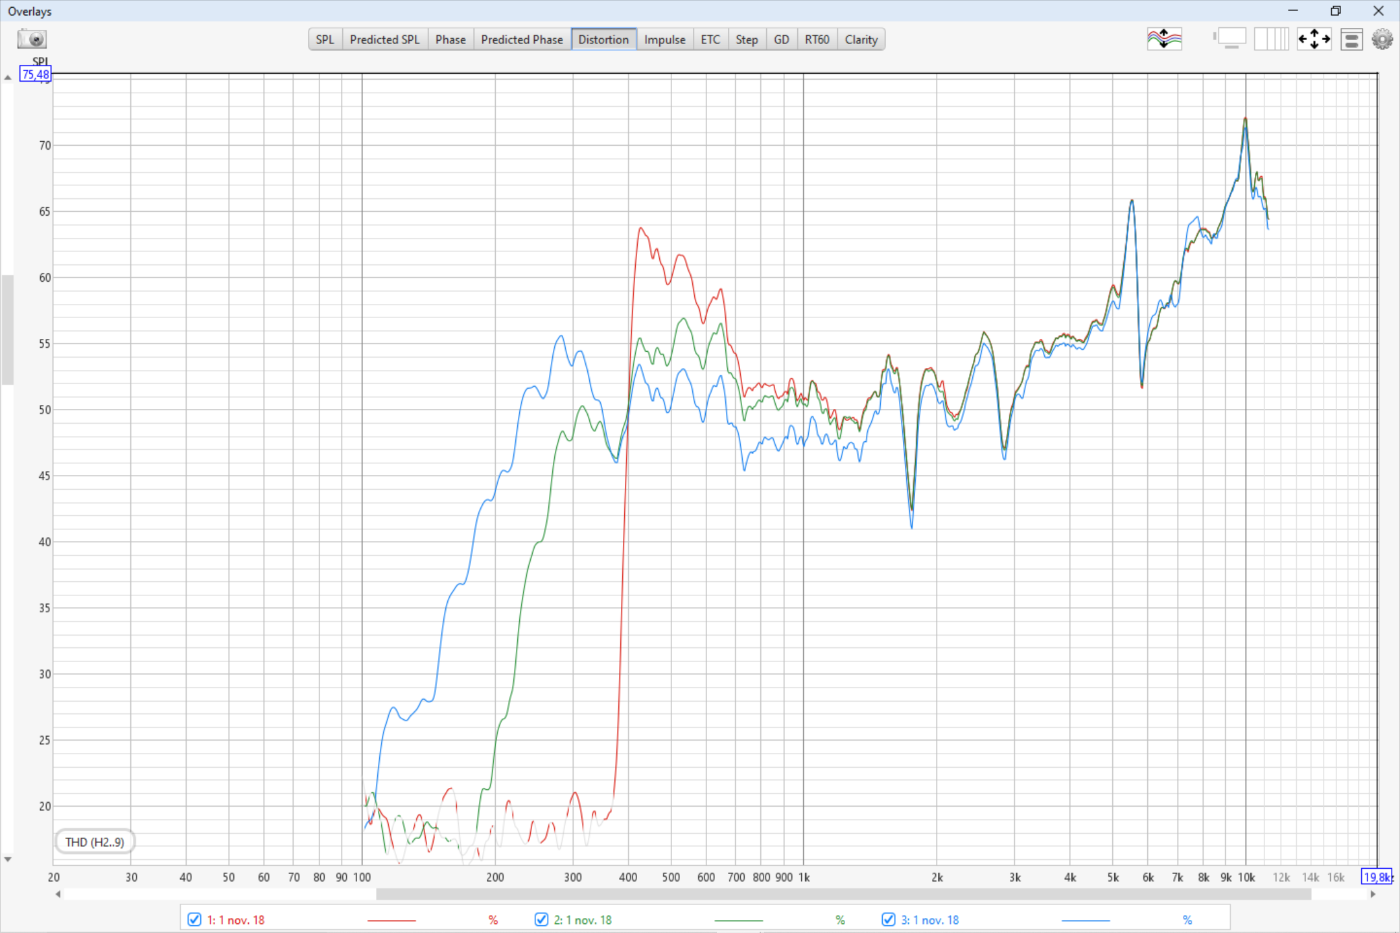Click the vertical axis down arrow
The width and height of the screenshot is (1400, 933).
tap(8, 859)
